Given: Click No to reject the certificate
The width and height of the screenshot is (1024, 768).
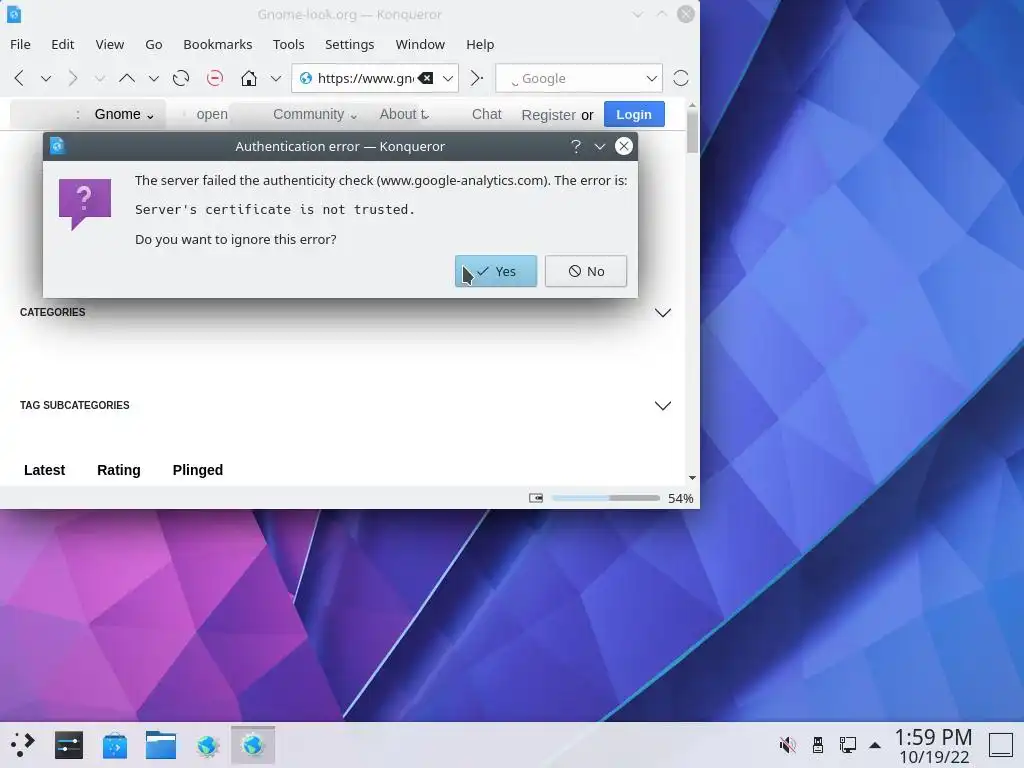Looking at the screenshot, I should pos(586,271).
